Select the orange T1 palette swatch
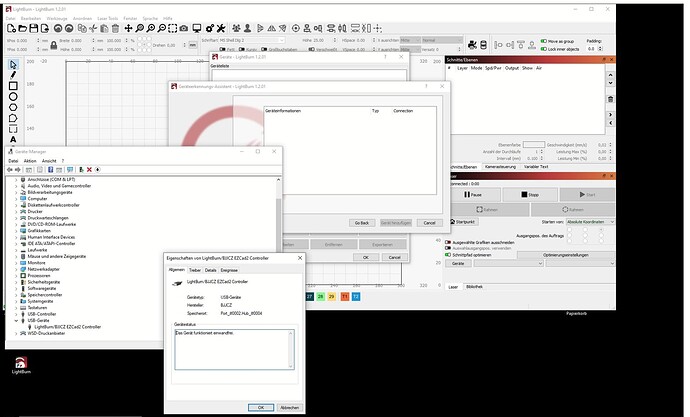This screenshot has width=690, height=417. [x=345, y=297]
